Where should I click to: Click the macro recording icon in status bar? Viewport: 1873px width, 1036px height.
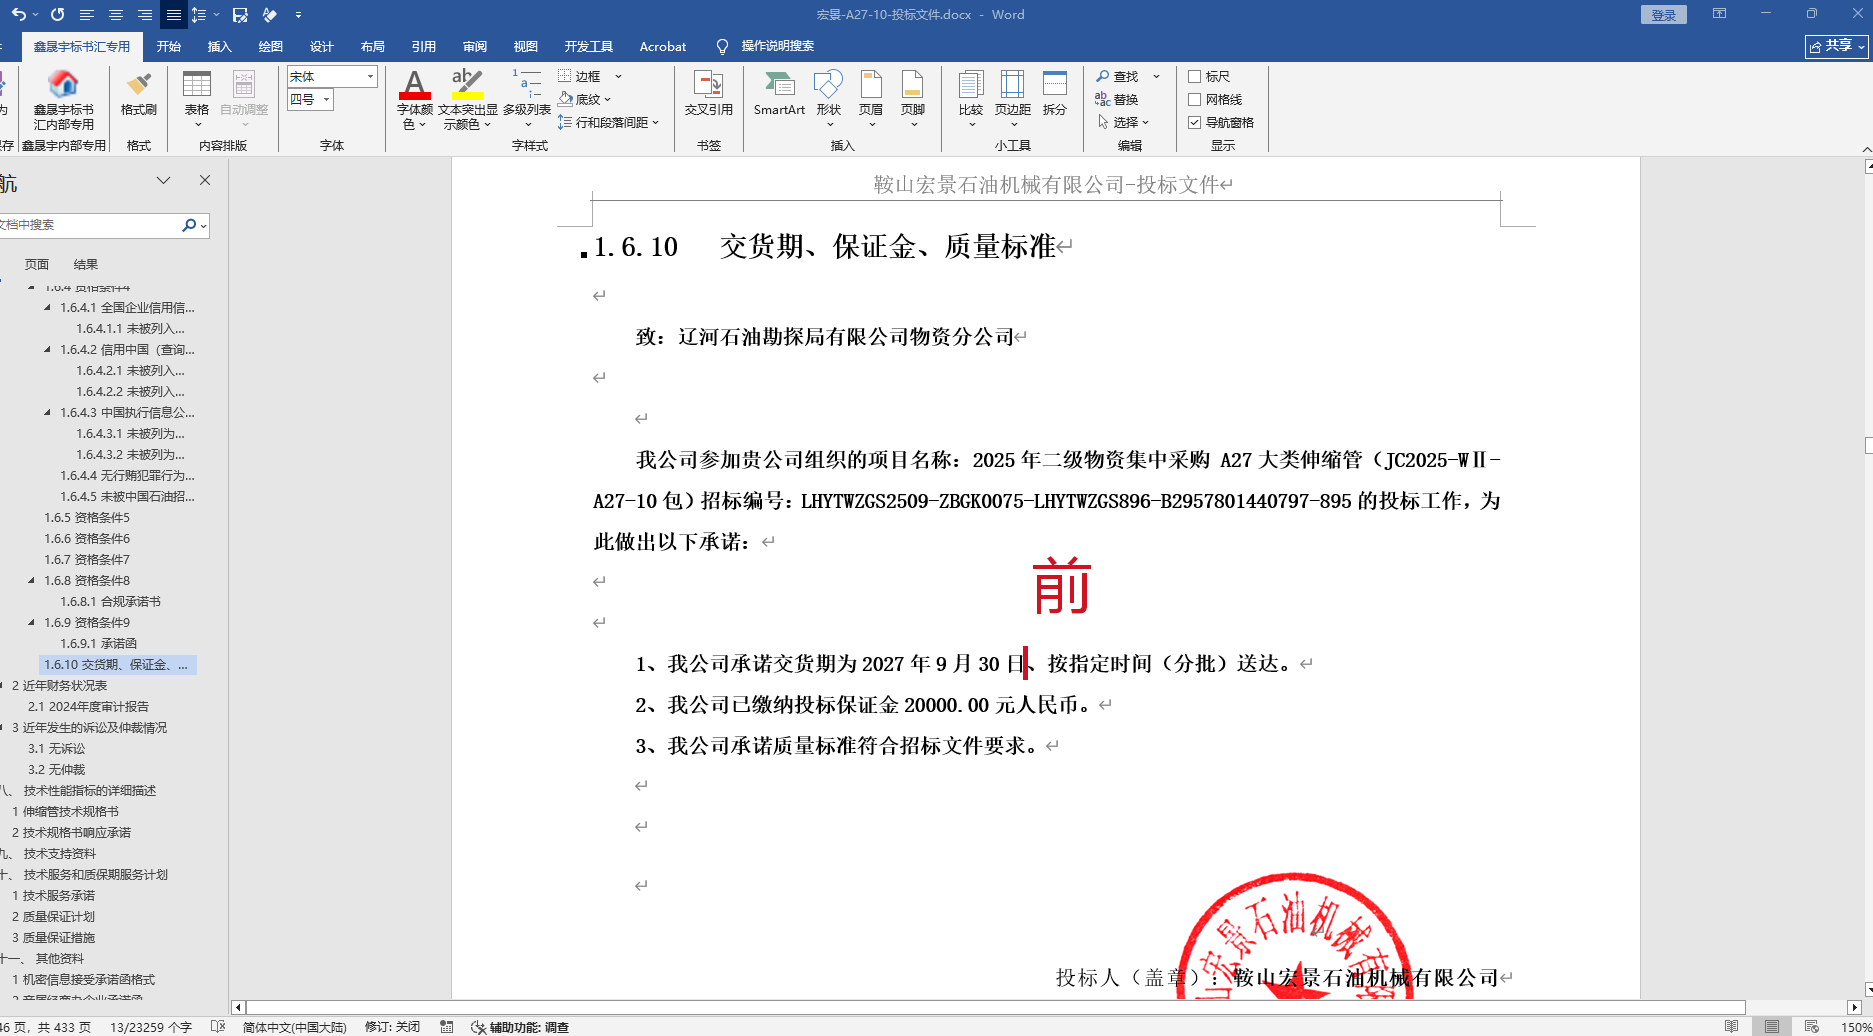click(x=447, y=1027)
